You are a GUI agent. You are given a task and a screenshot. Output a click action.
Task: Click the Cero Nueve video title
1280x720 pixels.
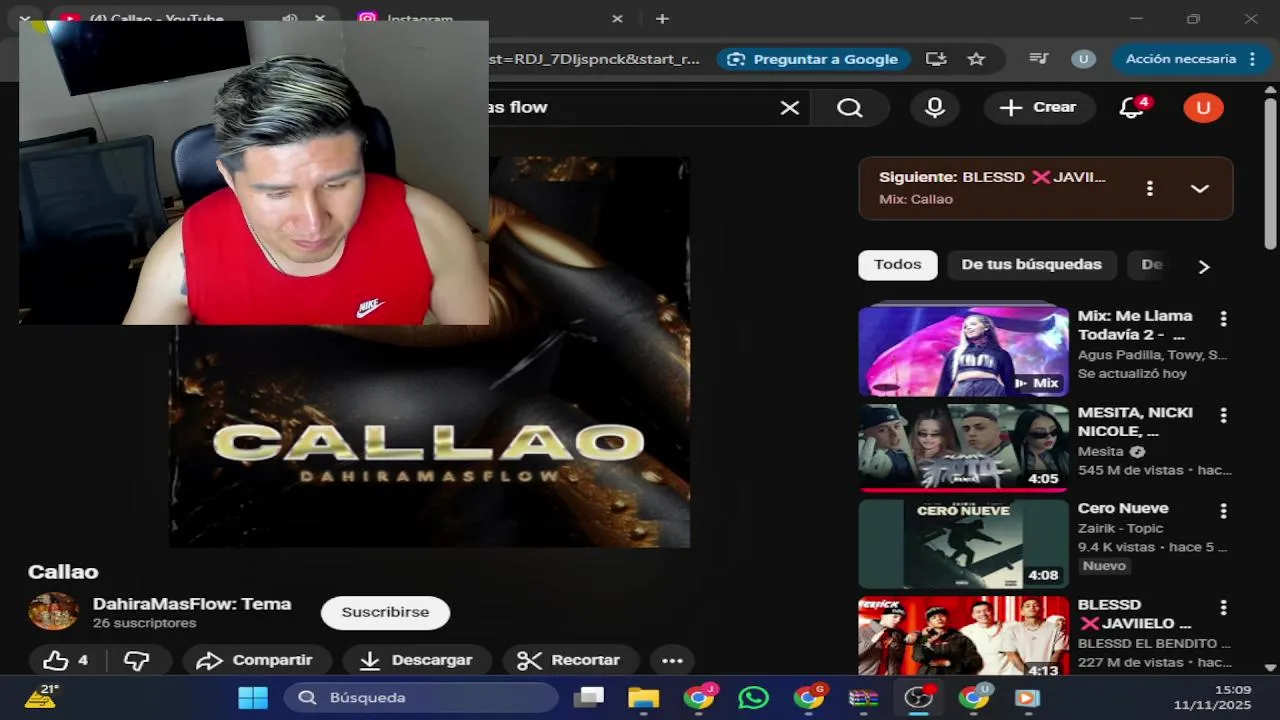pyautogui.click(x=1123, y=508)
